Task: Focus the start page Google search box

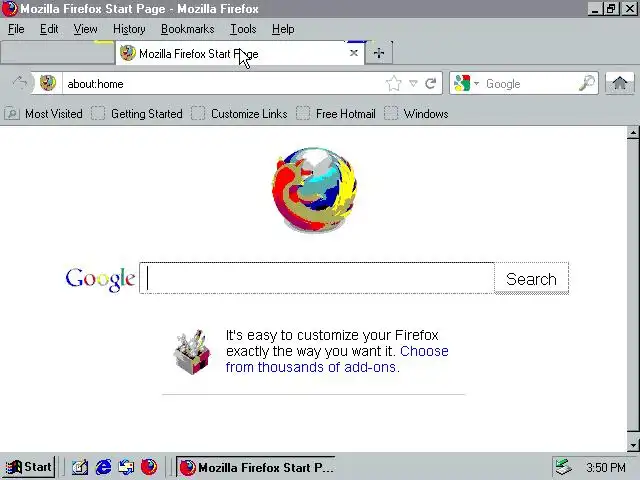Action: point(317,278)
